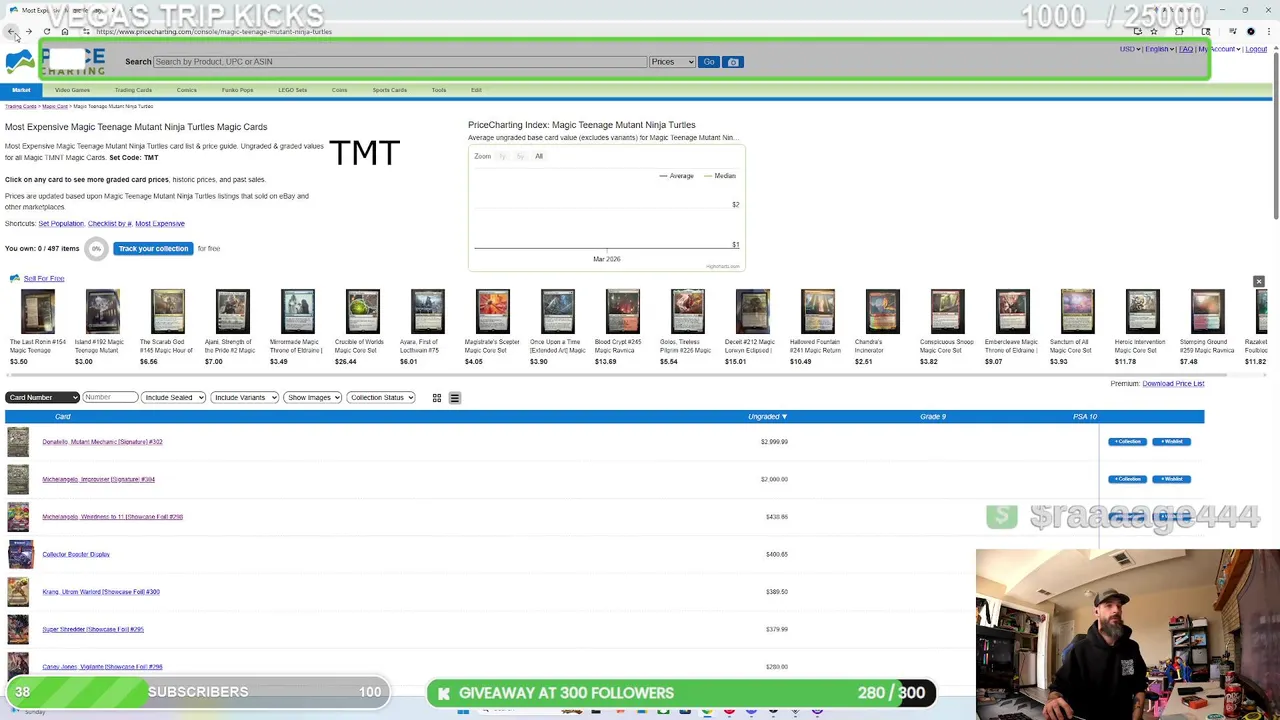The height and width of the screenshot is (720, 1280).
Task: Click Crucible of Worlds carousel thumbnail
Action: click(x=362, y=312)
